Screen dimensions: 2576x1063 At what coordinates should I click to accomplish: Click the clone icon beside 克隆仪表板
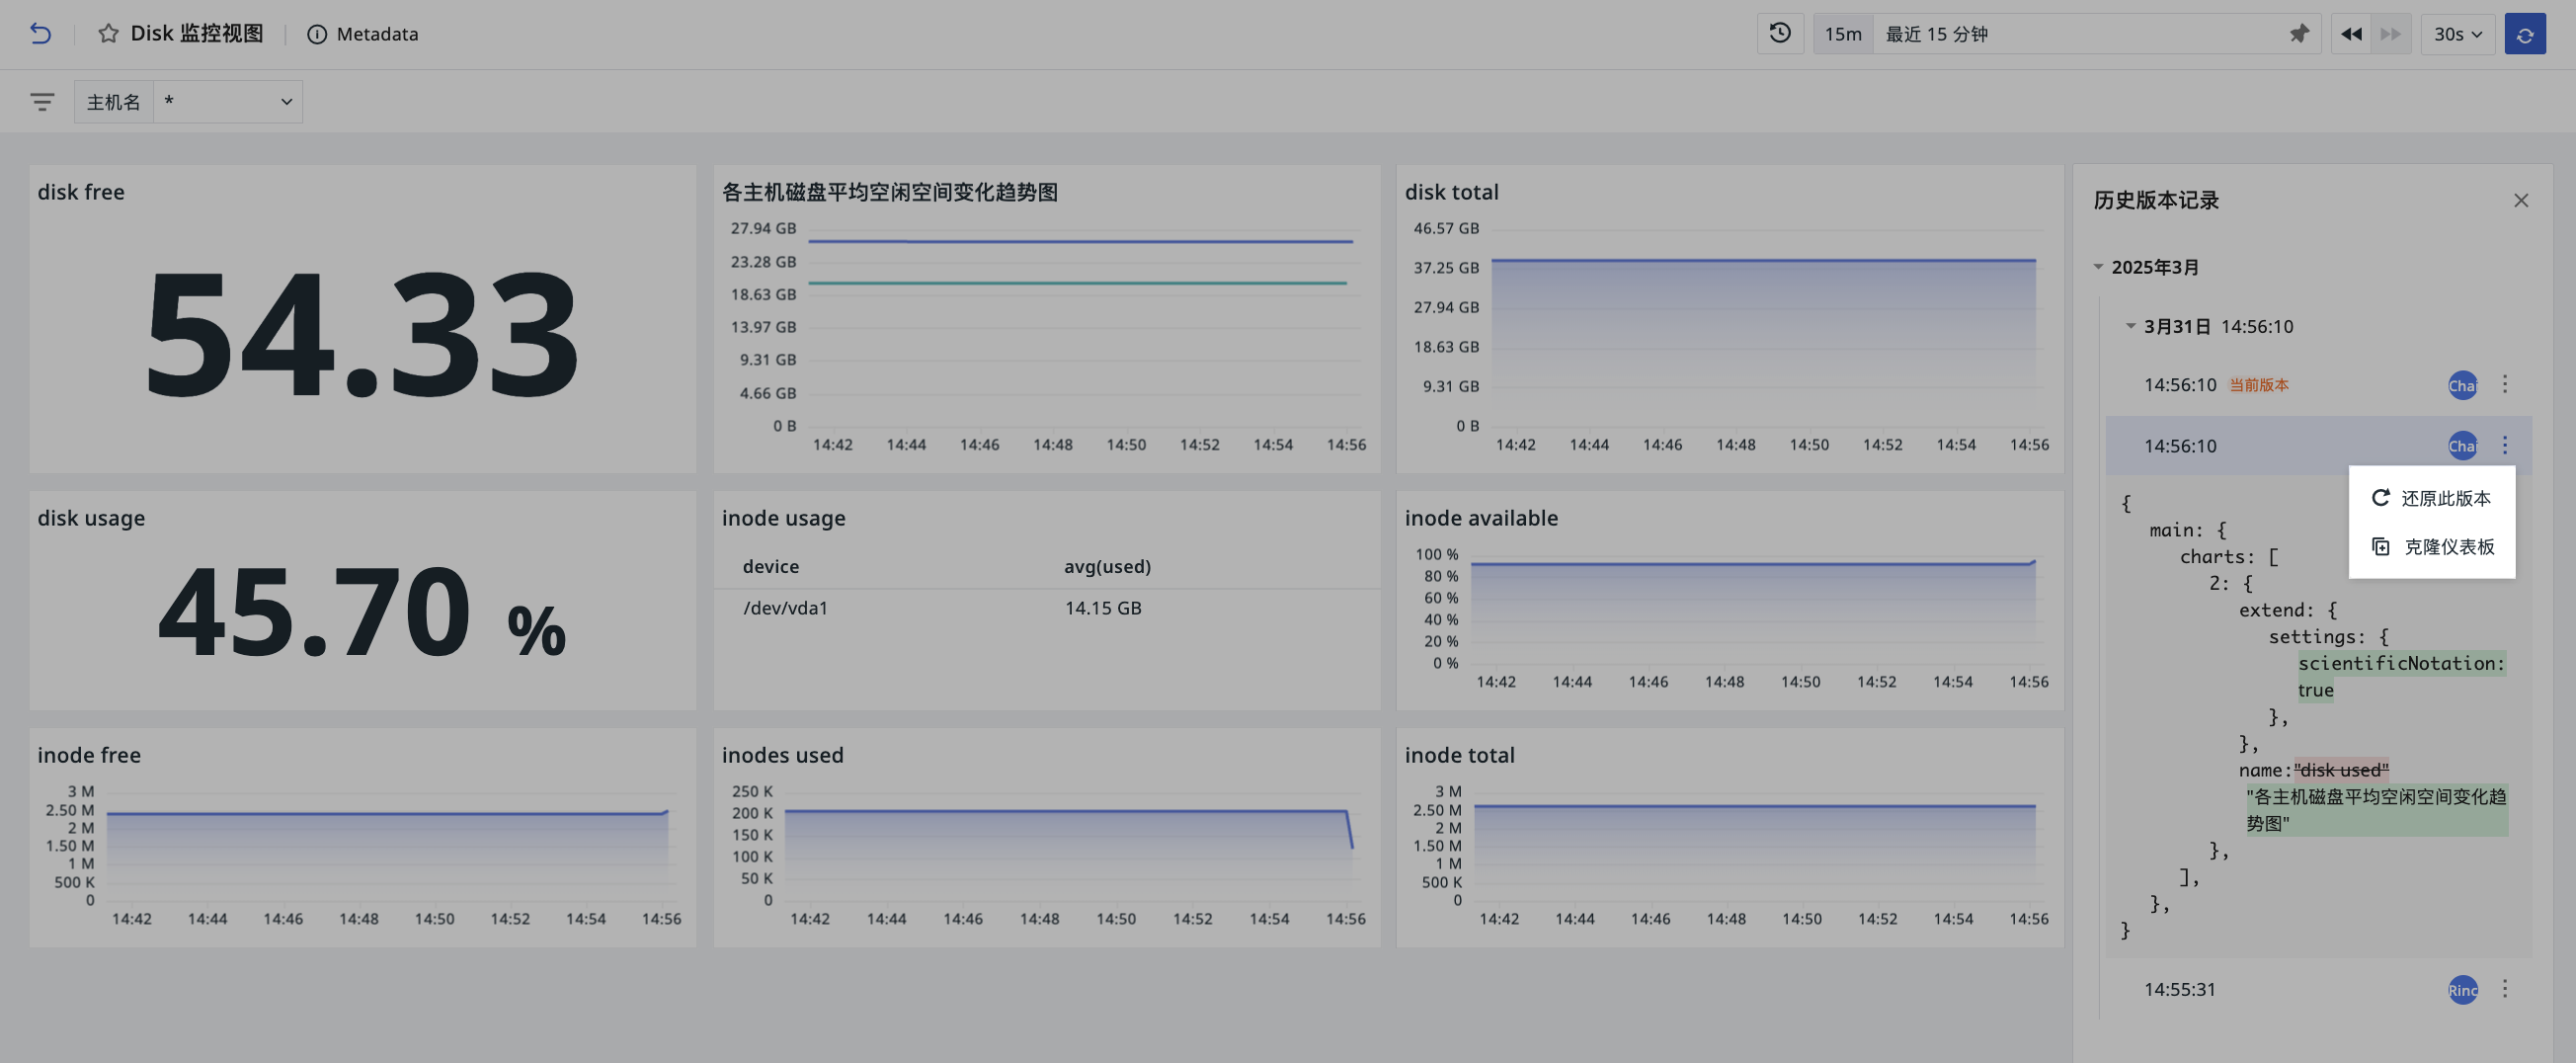(2381, 546)
